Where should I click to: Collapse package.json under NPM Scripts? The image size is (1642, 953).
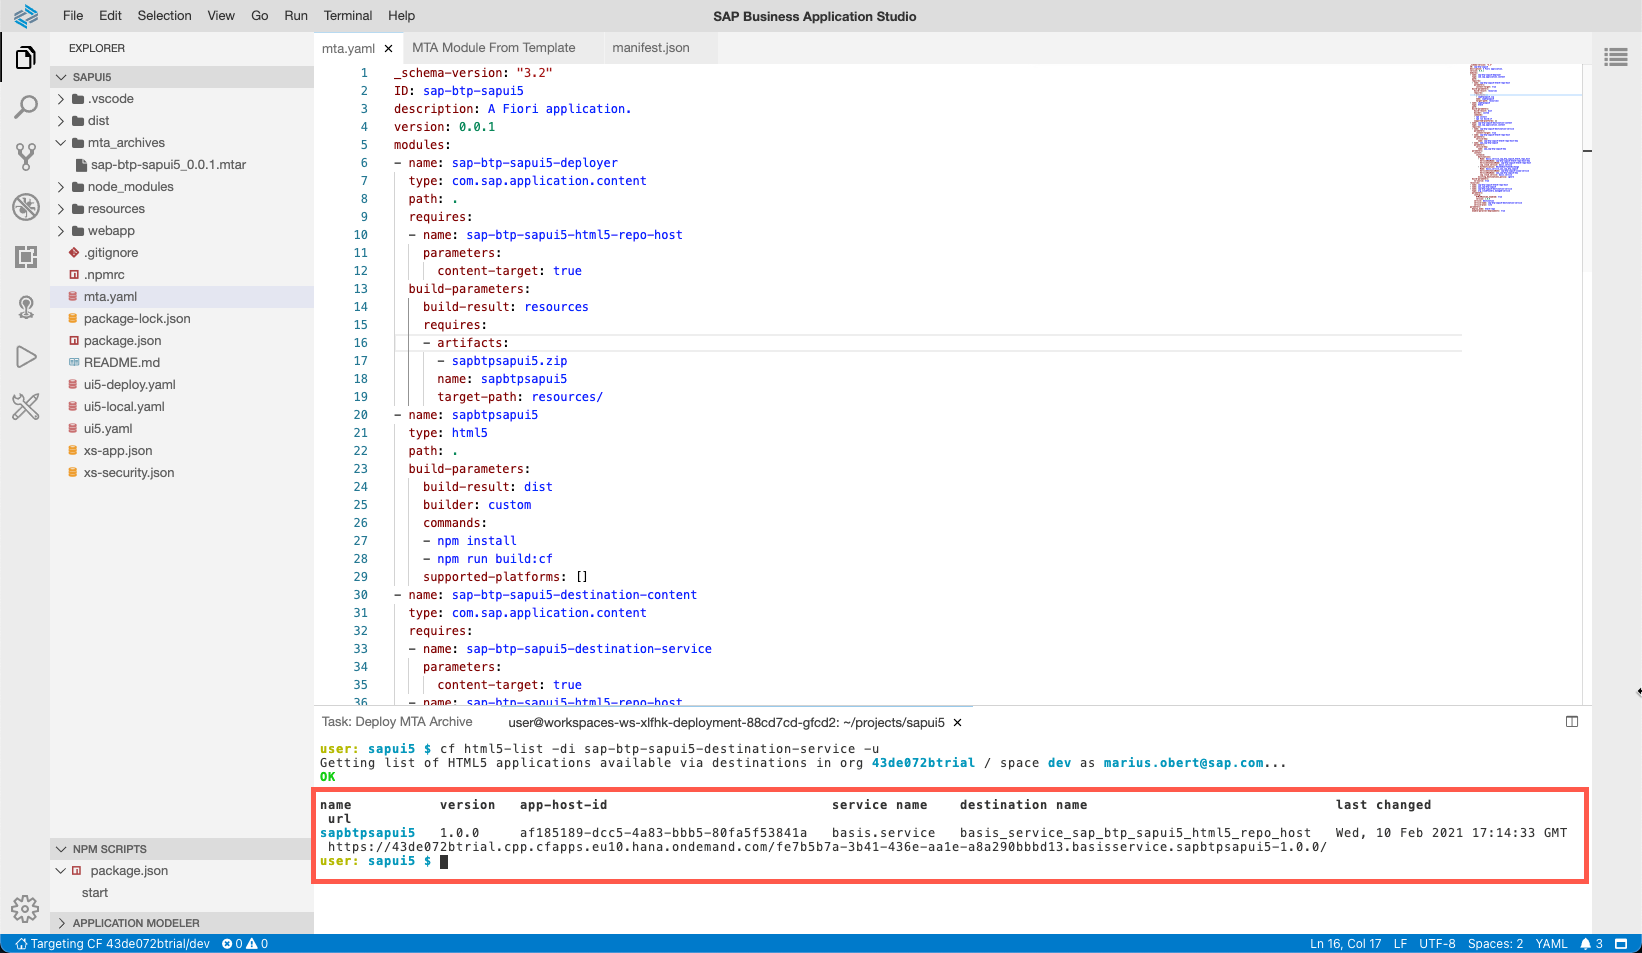(x=62, y=871)
